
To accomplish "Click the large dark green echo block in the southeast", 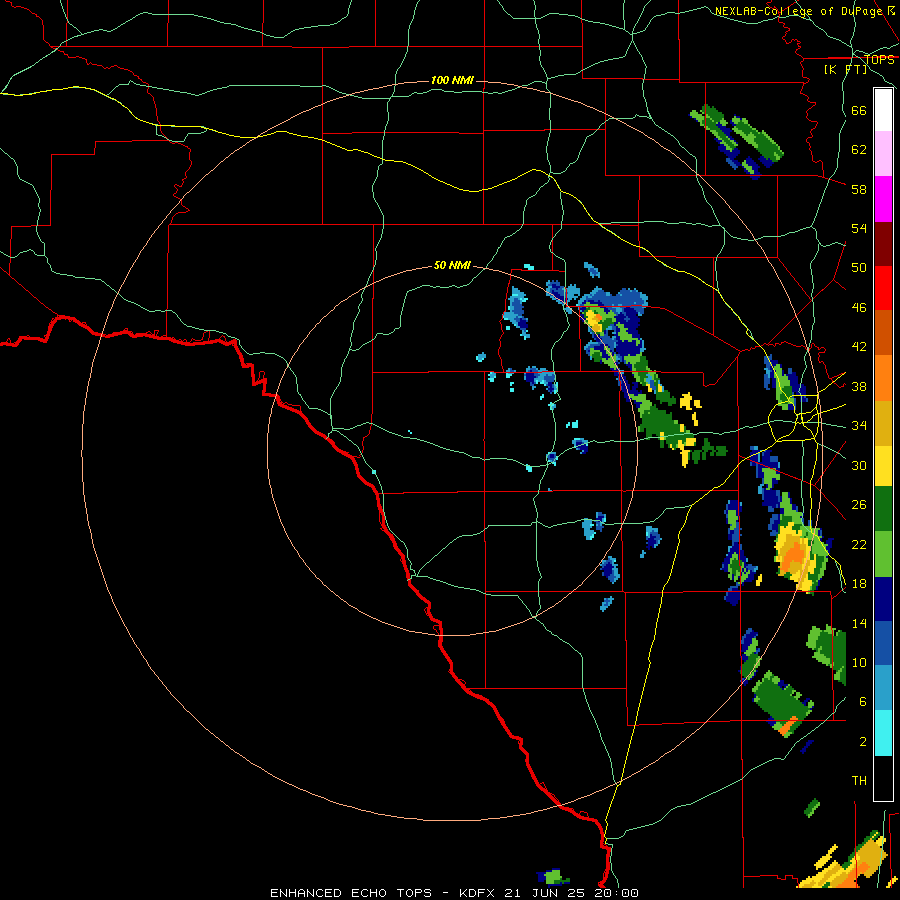I will pos(782,703).
